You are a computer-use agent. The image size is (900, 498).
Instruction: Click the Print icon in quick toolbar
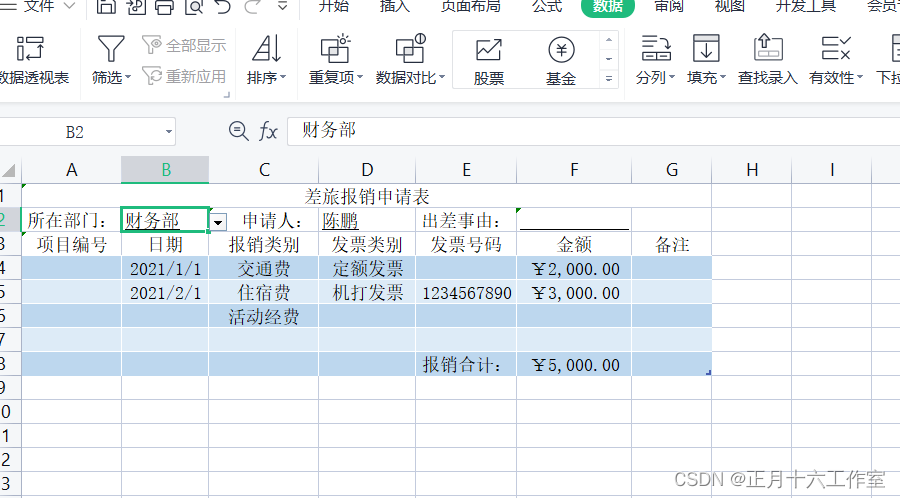pos(164,6)
